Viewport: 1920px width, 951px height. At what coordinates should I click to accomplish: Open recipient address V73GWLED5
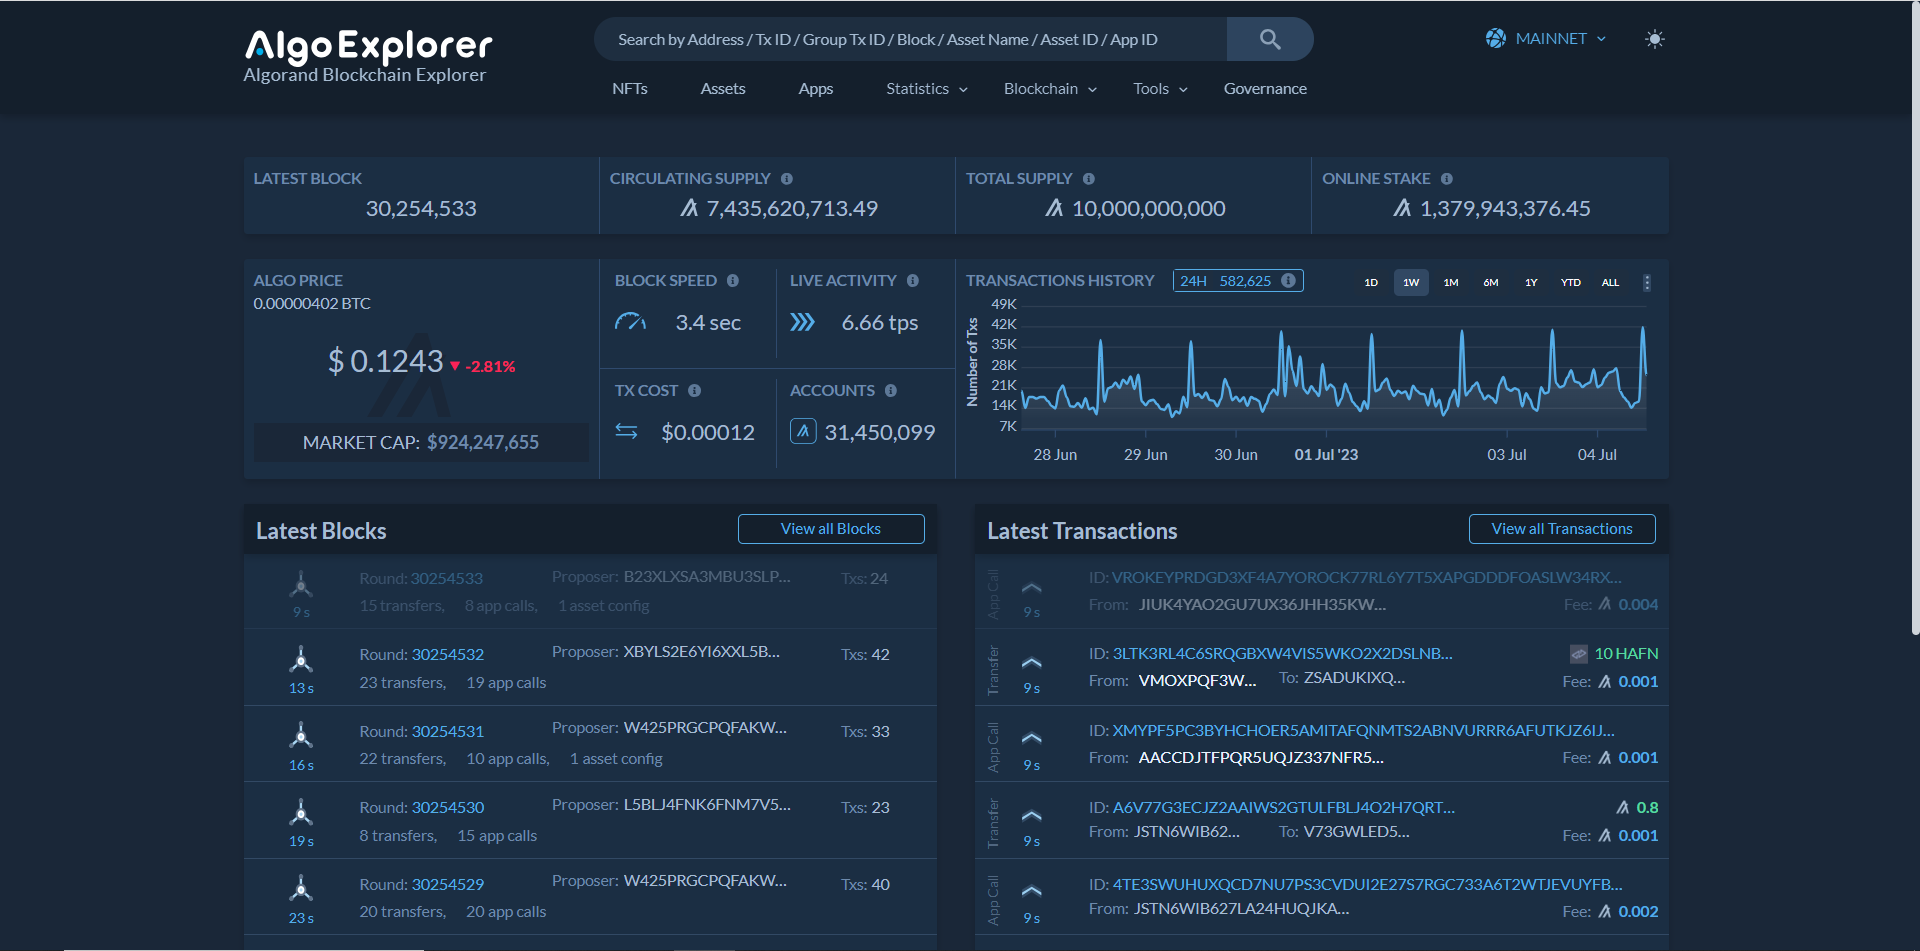point(1356,832)
